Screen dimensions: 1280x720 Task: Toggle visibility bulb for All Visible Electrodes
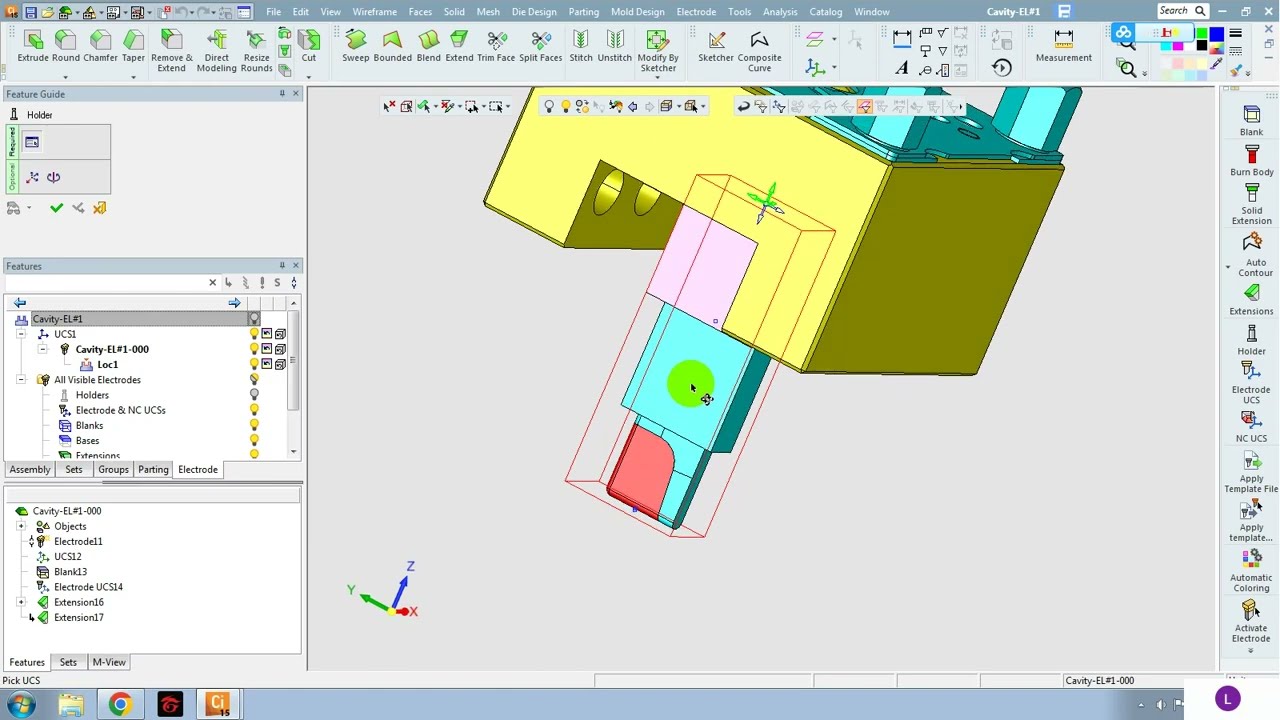254,380
